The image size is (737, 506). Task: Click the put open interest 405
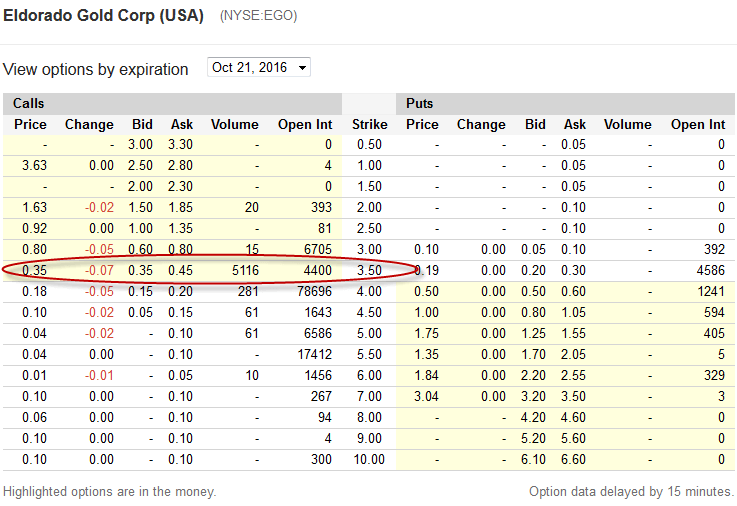(714, 334)
